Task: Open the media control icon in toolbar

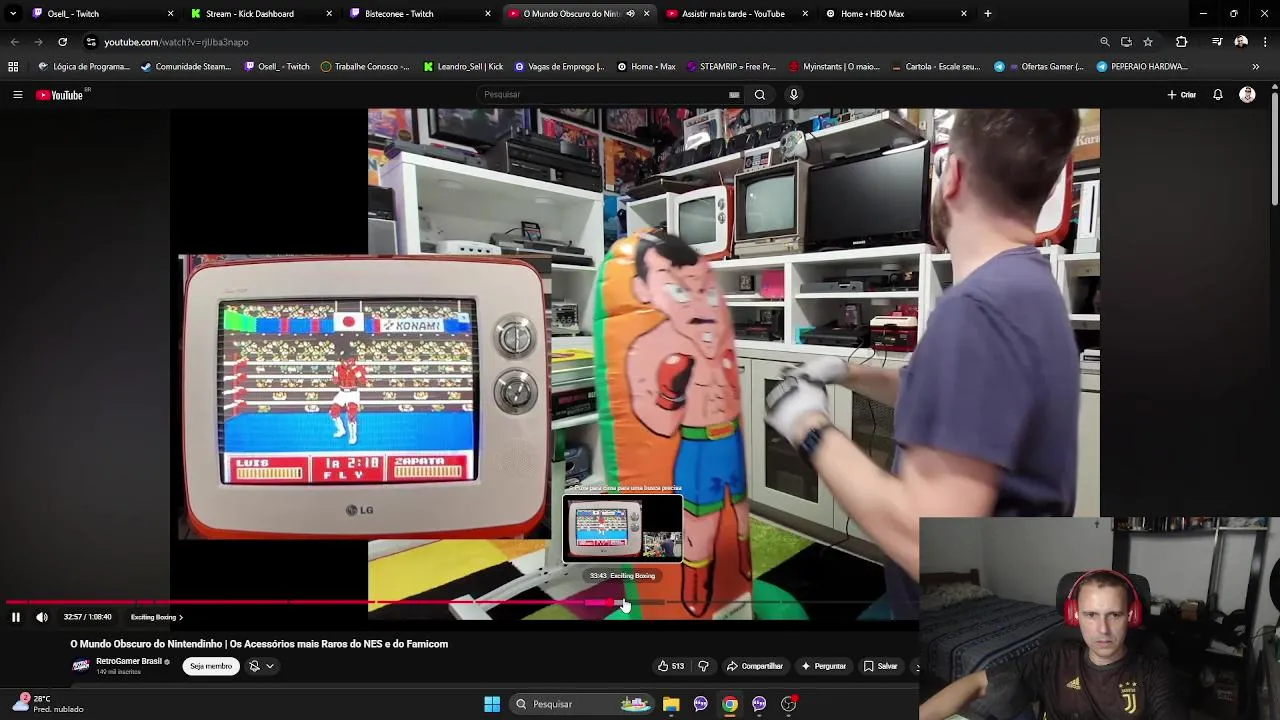Action: coord(1217,42)
